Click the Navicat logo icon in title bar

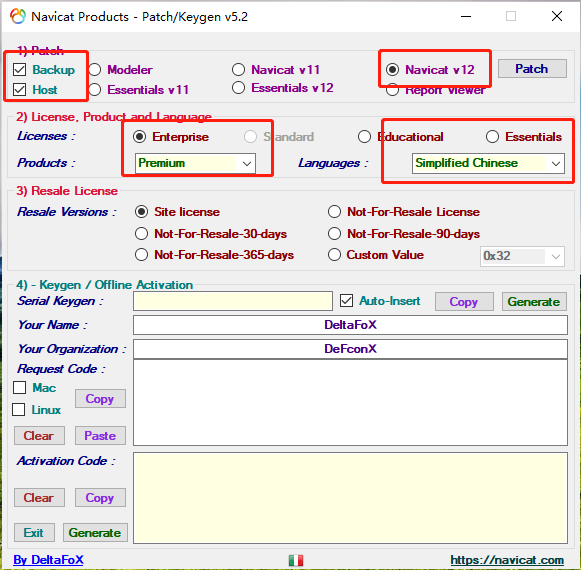pyautogui.click(x=17, y=16)
